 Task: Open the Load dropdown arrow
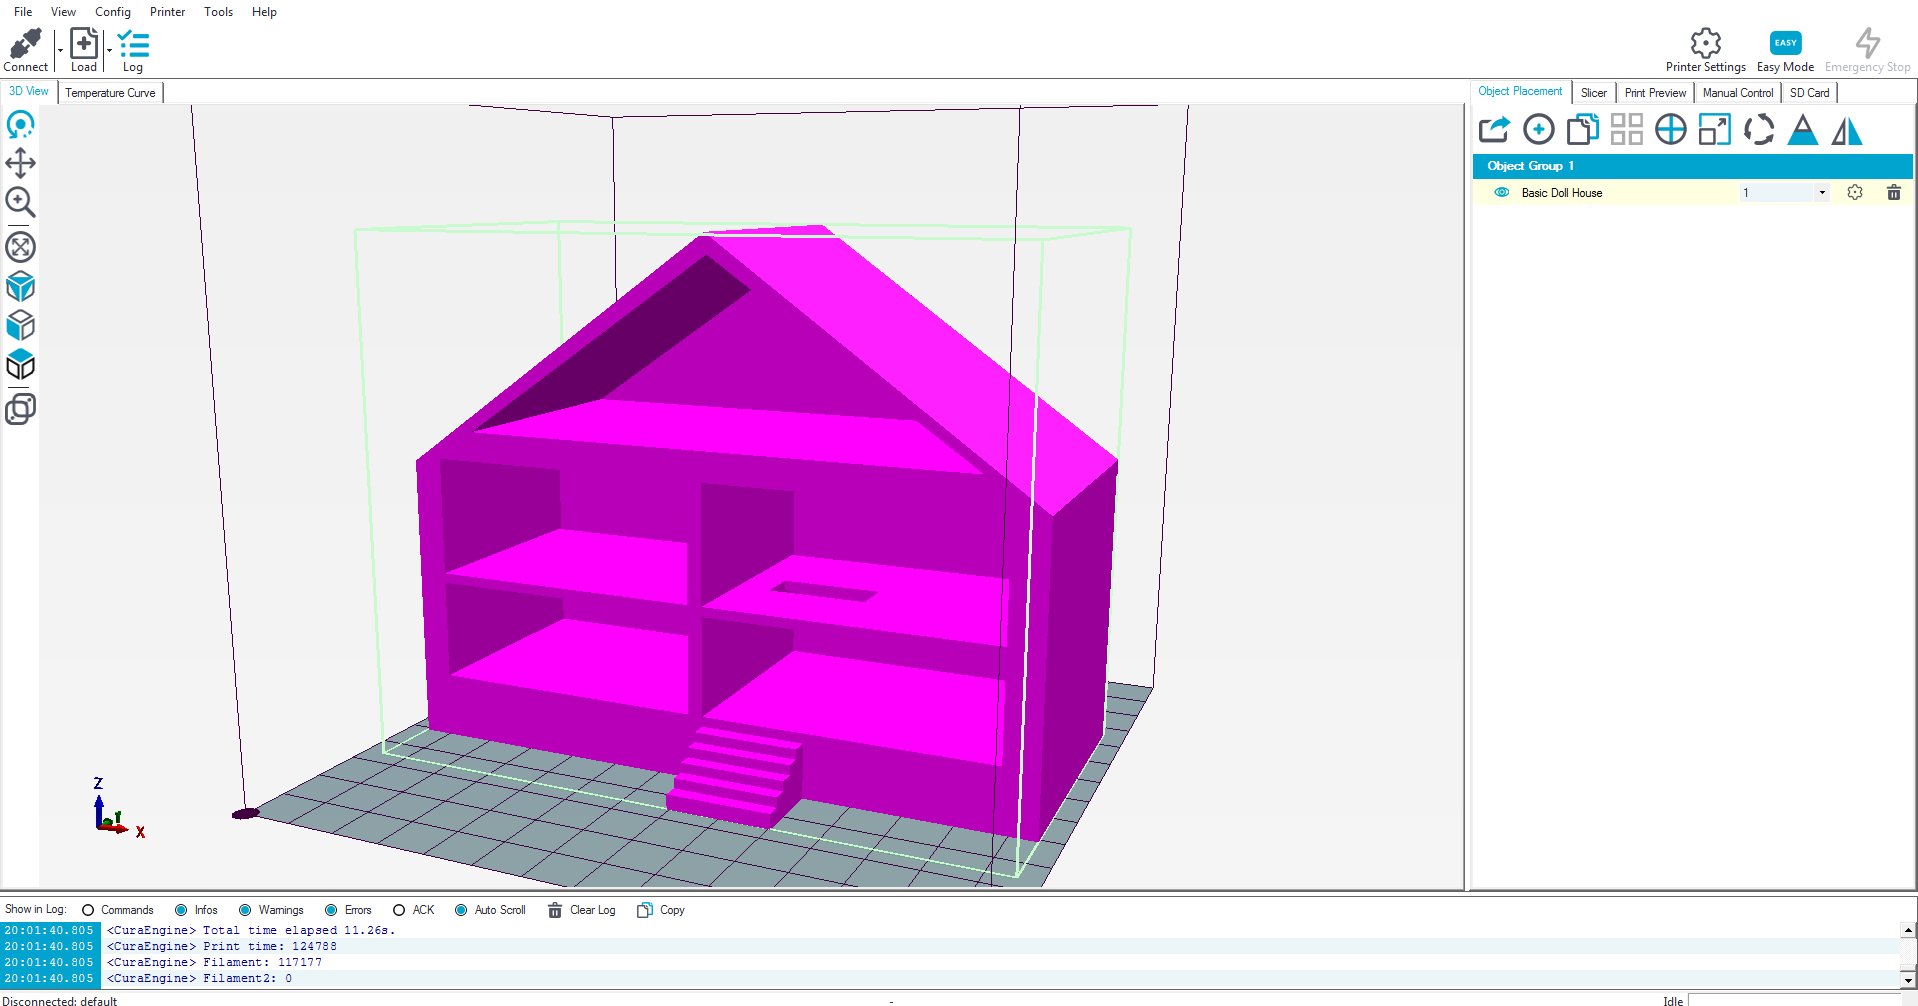[109, 50]
